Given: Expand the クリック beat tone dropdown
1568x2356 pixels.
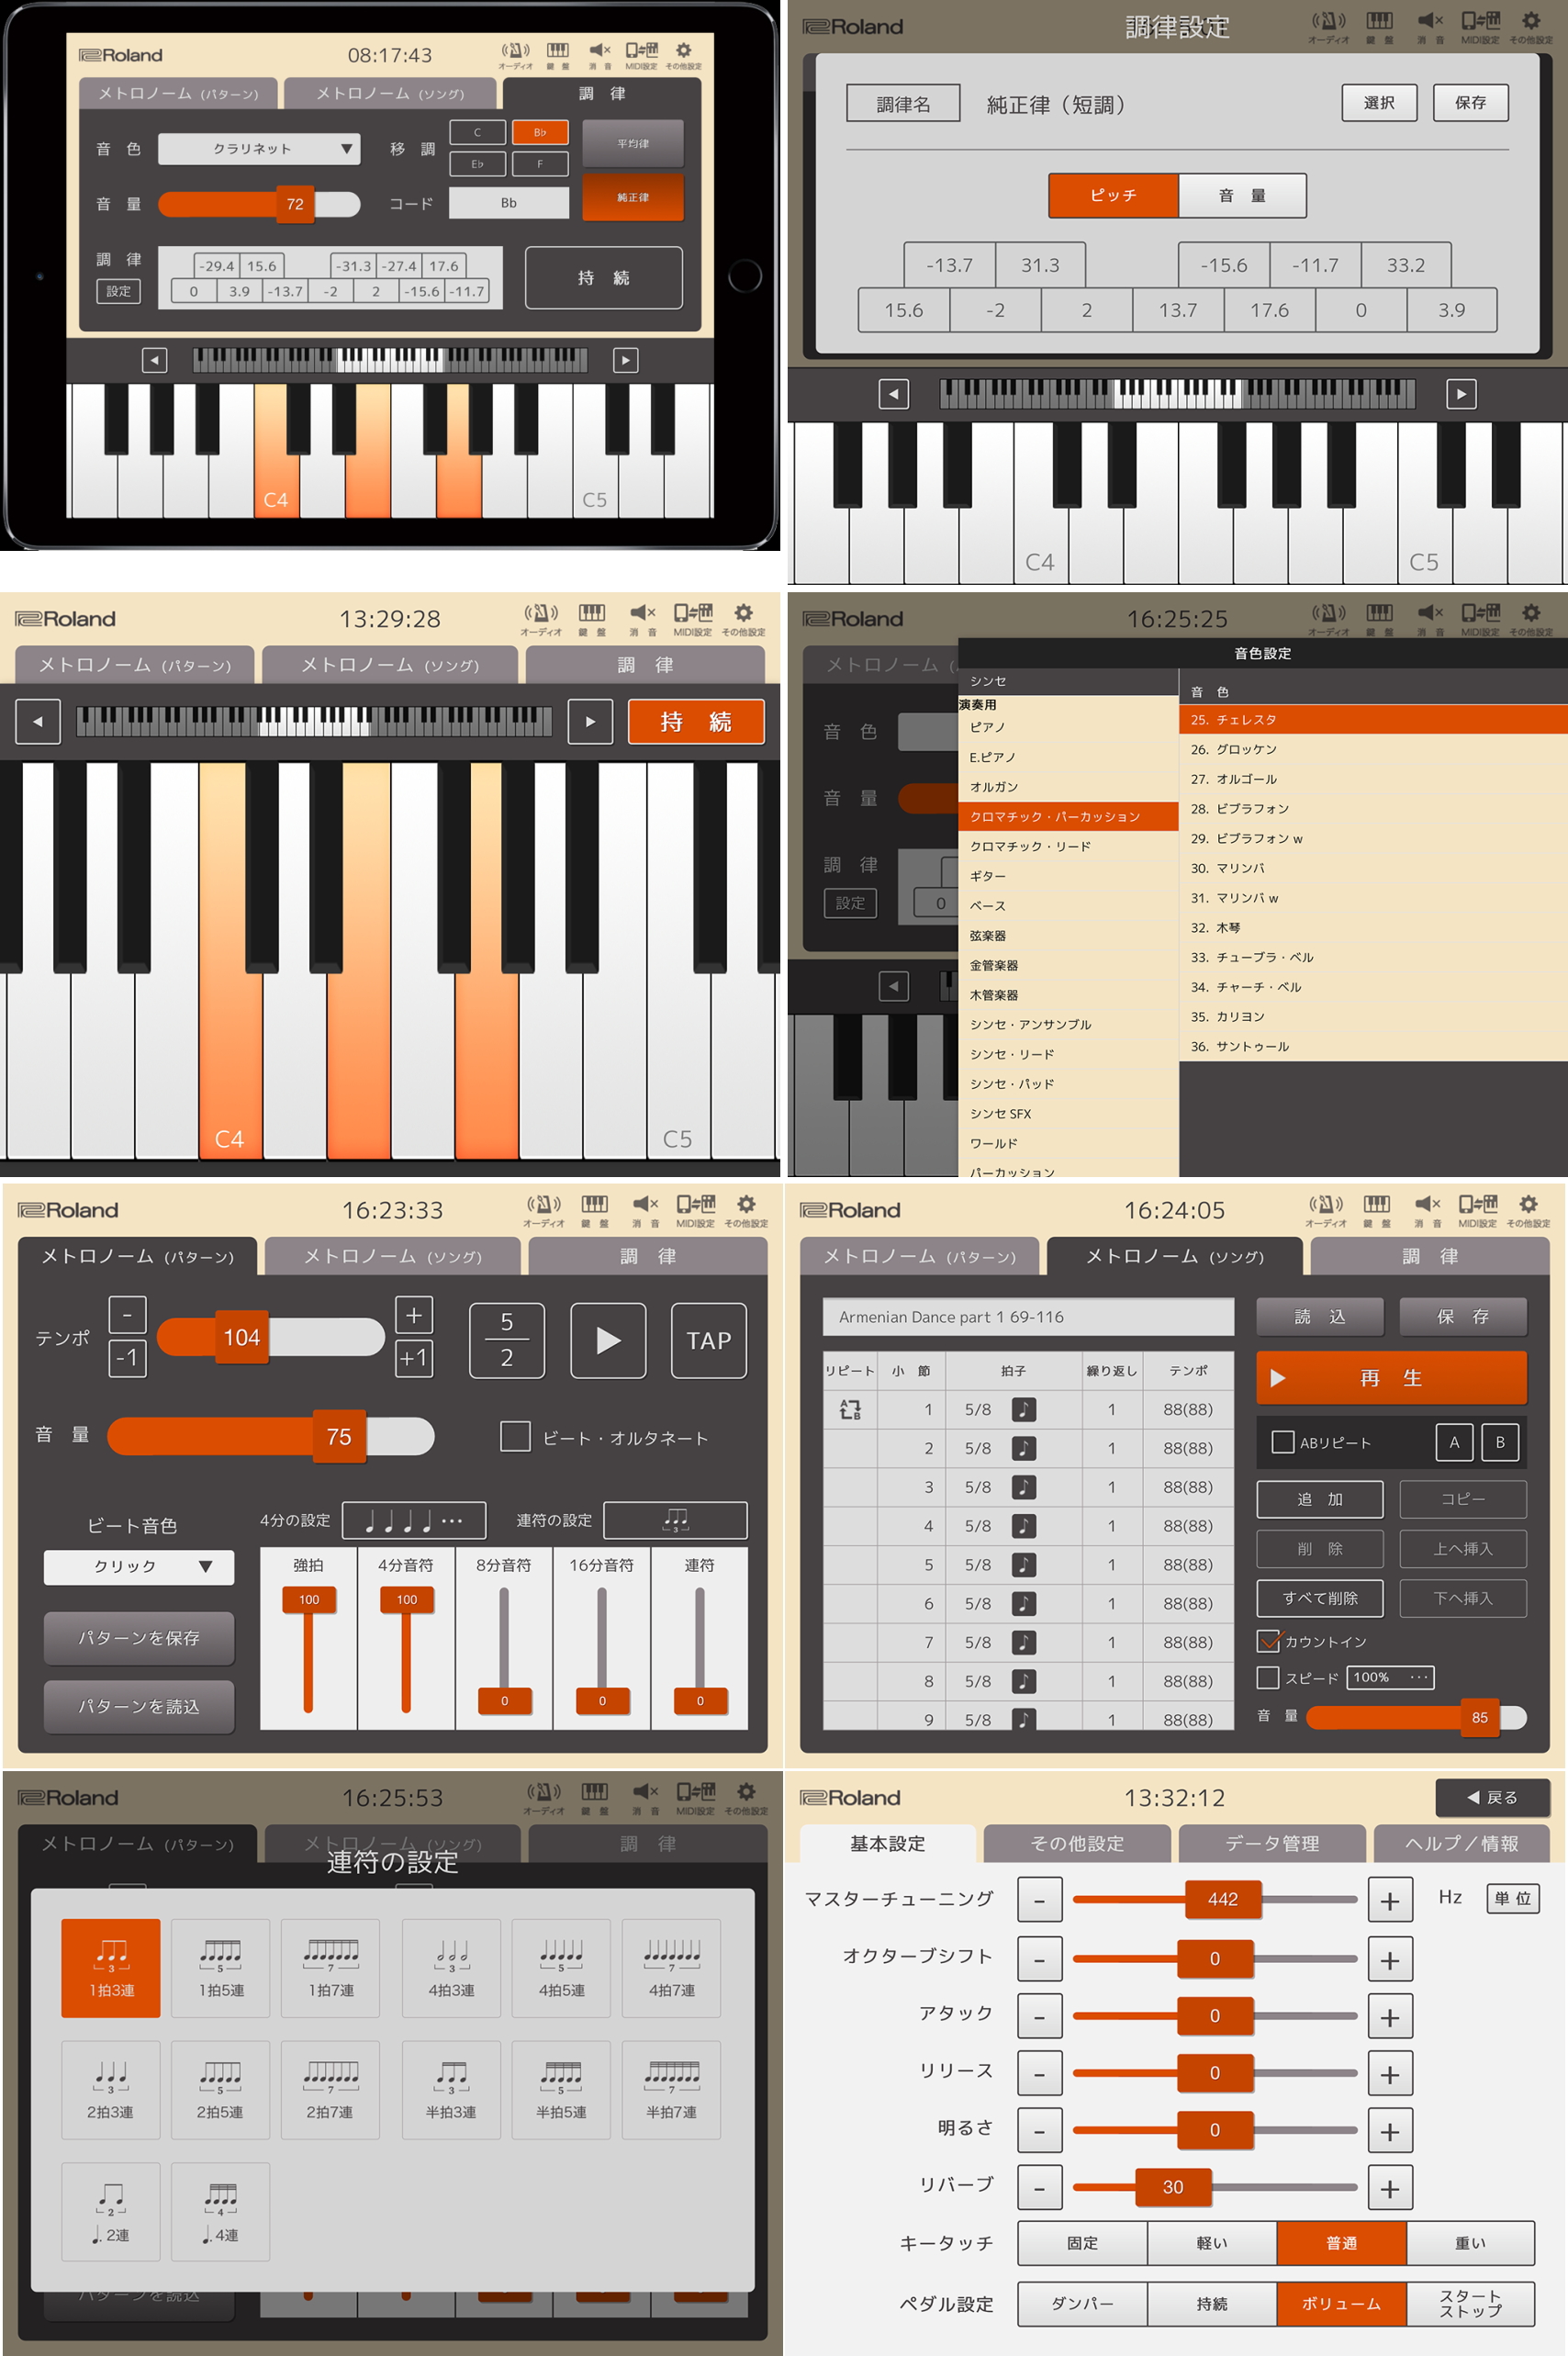Looking at the screenshot, I should 139,1566.
